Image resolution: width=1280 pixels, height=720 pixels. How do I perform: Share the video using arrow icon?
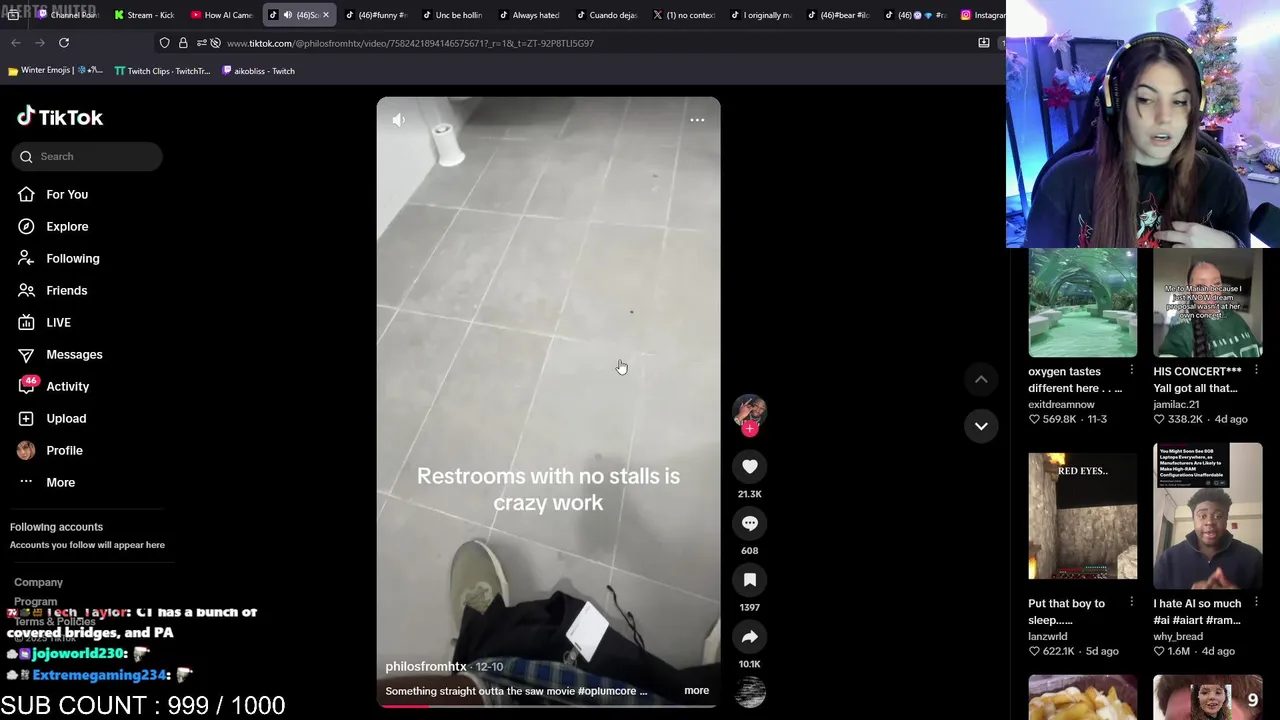point(750,637)
